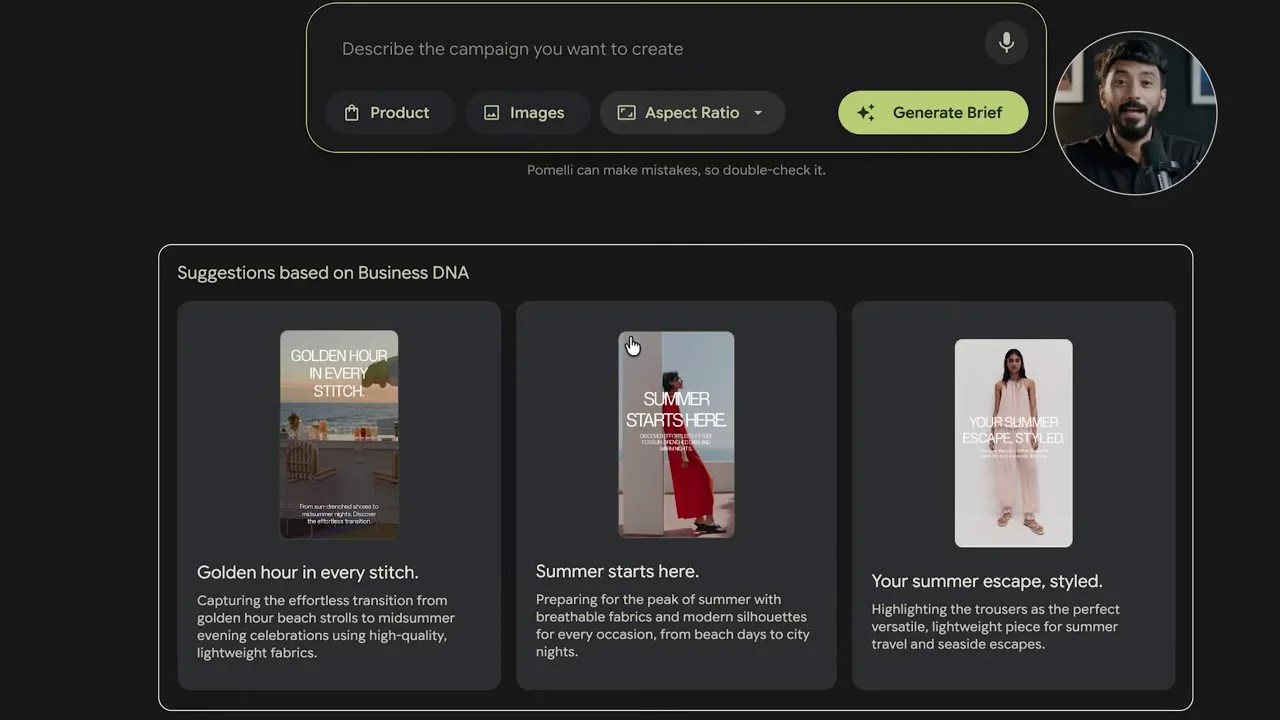Screen dimensions: 1280x720
Task: Click the golden hour beach strolls description
Action: 326,627
